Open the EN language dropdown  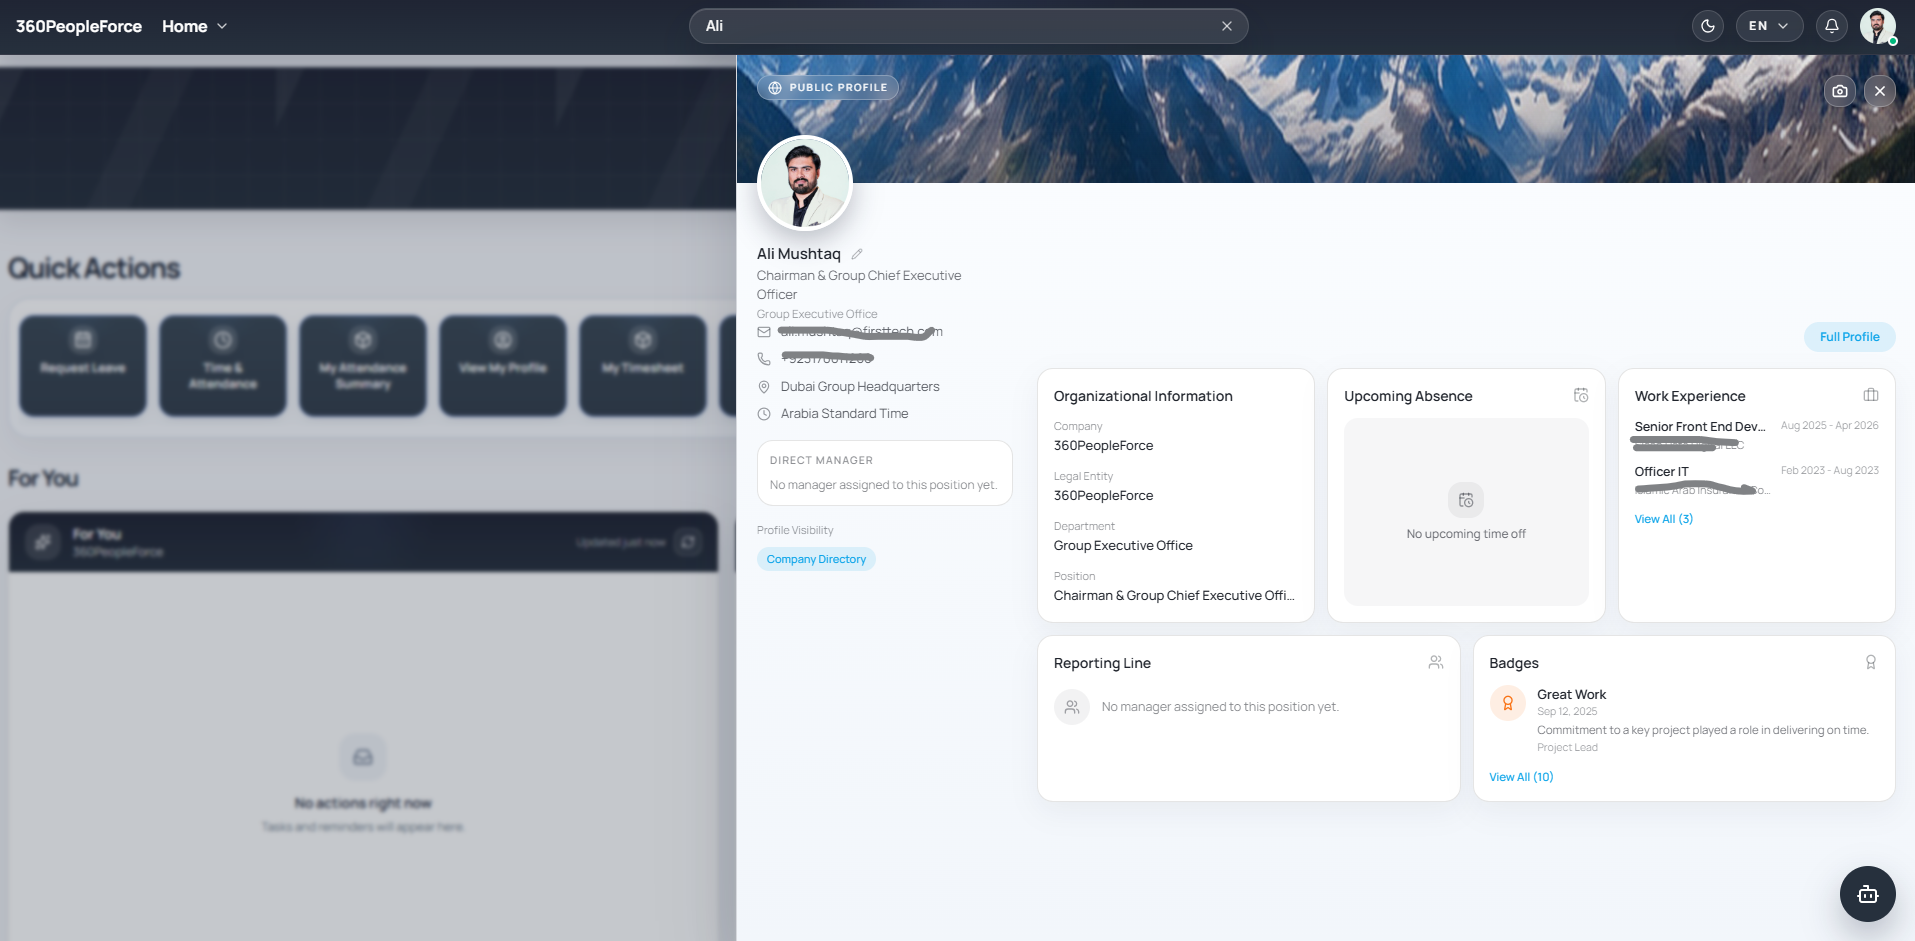click(x=1769, y=26)
